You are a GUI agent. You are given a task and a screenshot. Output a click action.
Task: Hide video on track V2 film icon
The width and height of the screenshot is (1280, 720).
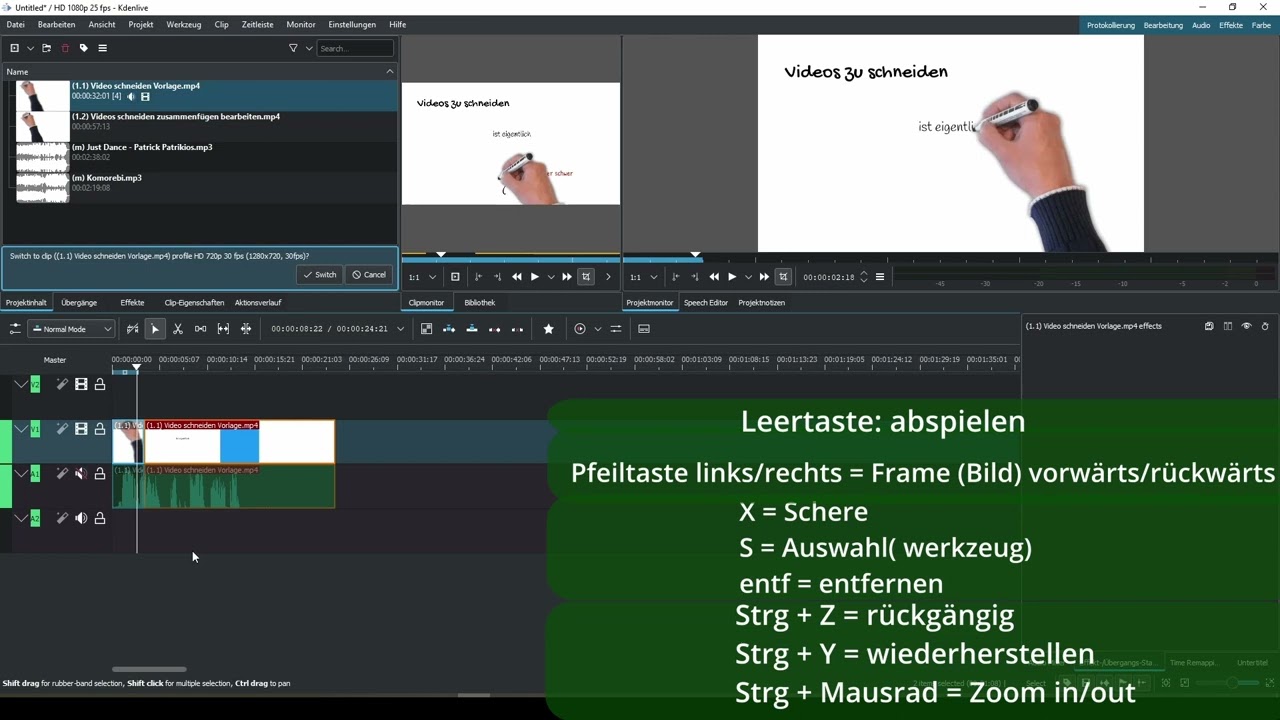click(x=81, y=384)
